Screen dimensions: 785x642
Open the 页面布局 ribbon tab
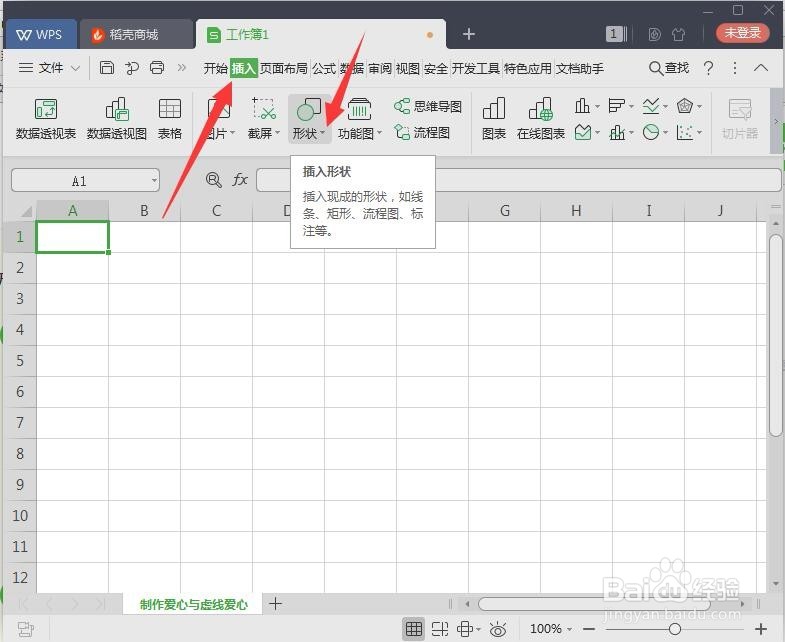(283, 68)
